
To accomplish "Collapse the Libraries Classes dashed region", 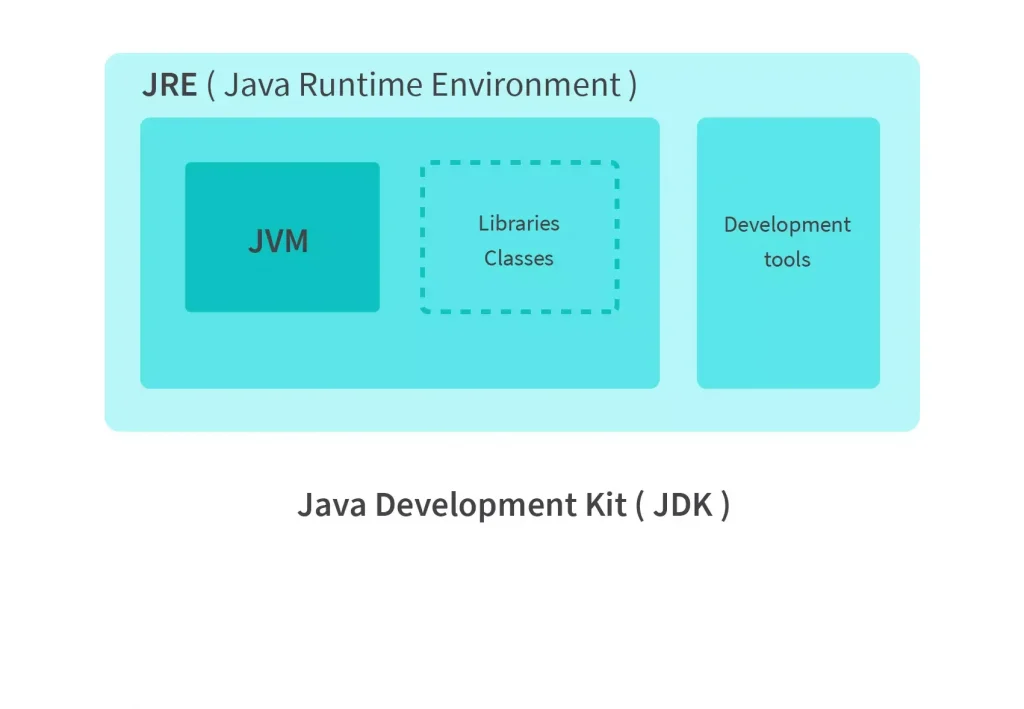I will [519, 238].
